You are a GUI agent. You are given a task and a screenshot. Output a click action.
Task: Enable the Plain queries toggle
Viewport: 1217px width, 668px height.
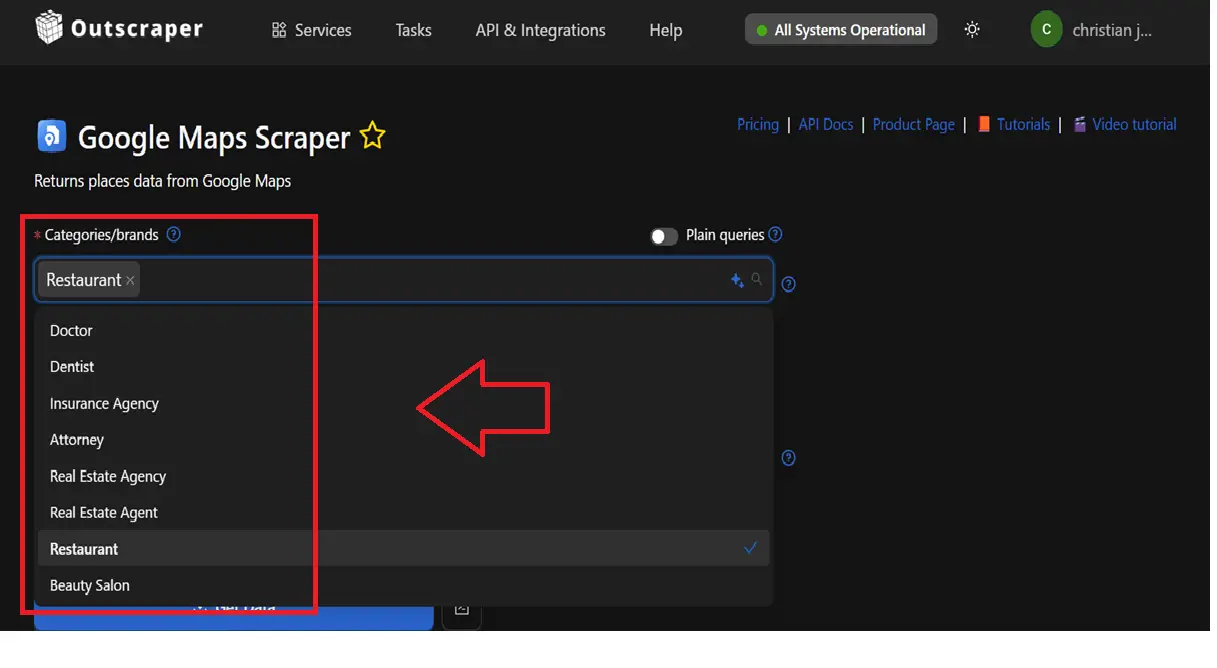(663, 236)
